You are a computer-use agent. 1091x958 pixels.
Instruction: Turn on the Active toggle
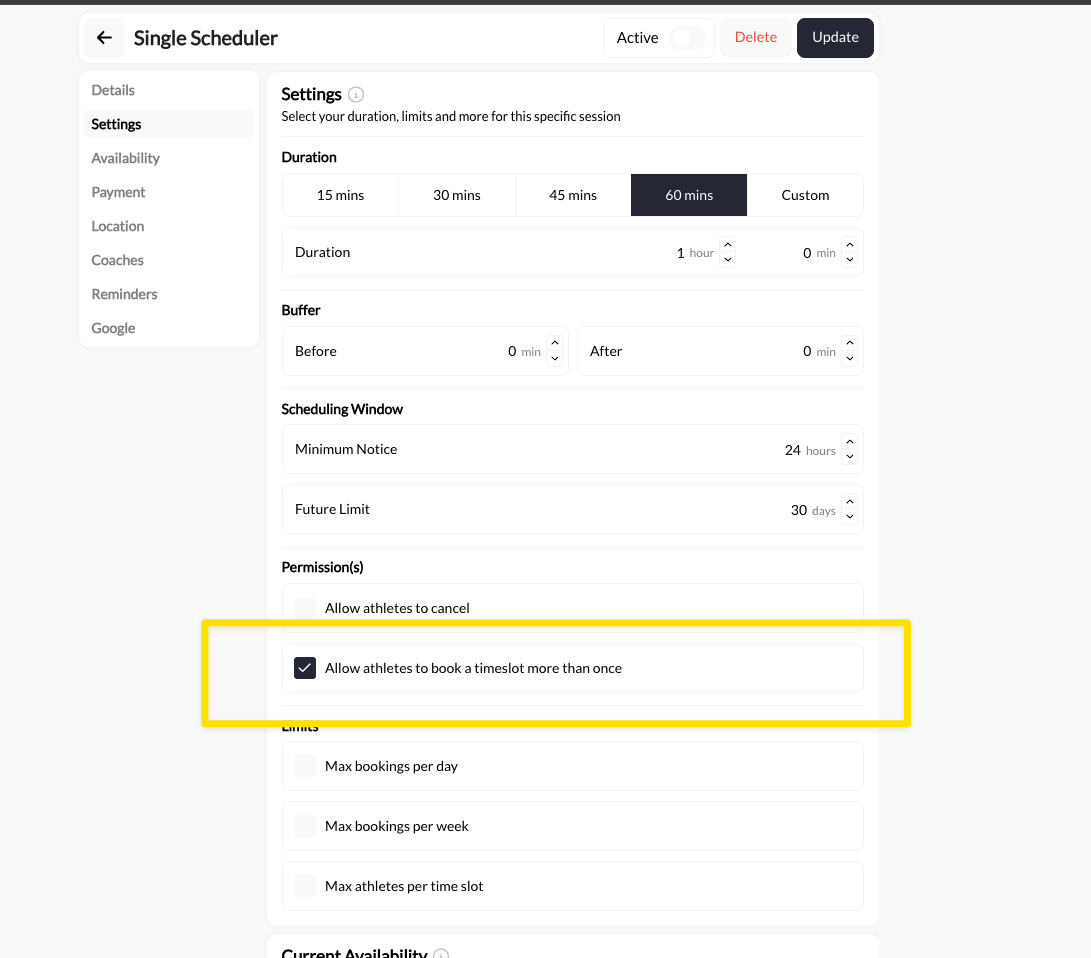click(x=685, y=36)
